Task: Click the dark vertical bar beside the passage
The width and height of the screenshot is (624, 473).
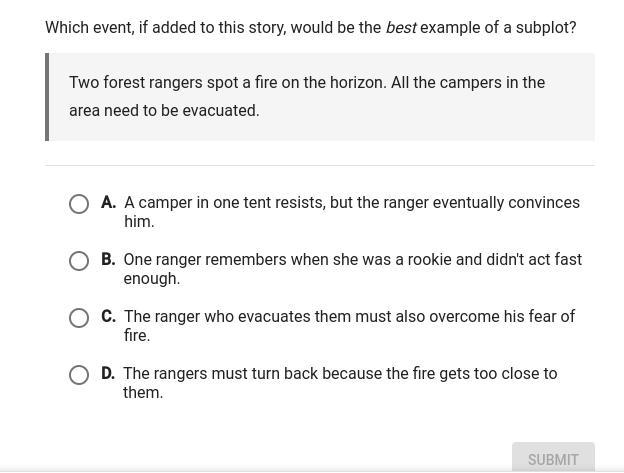Action: point(47,97)
